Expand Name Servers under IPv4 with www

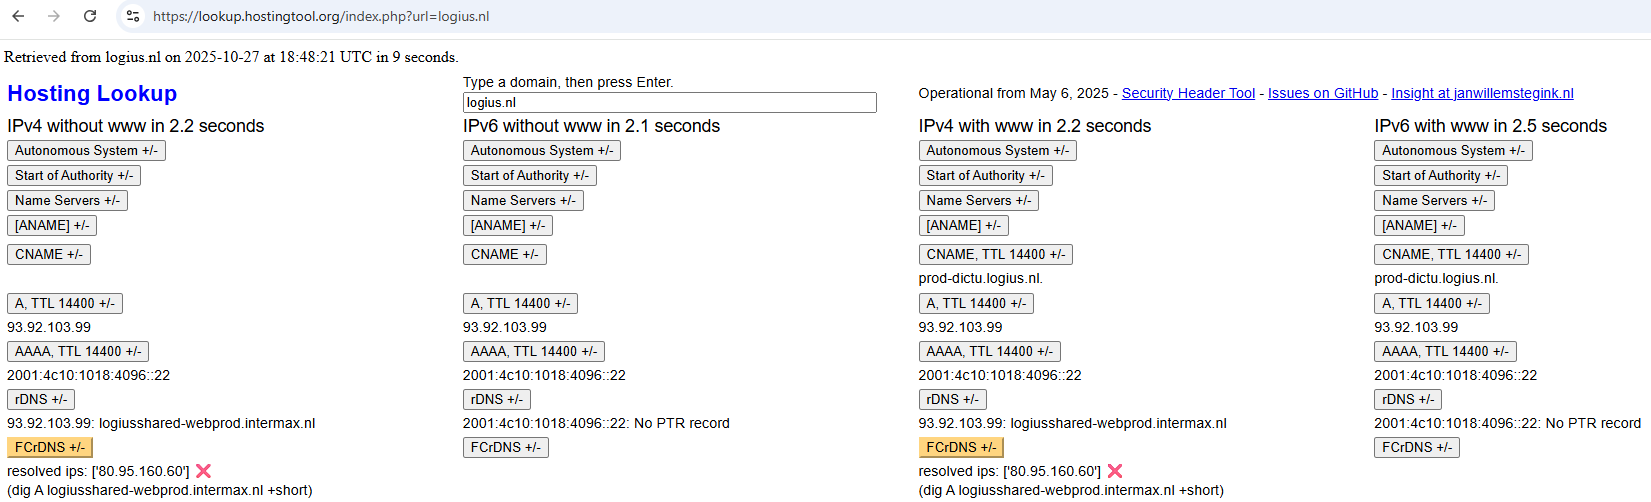point(978,200)
